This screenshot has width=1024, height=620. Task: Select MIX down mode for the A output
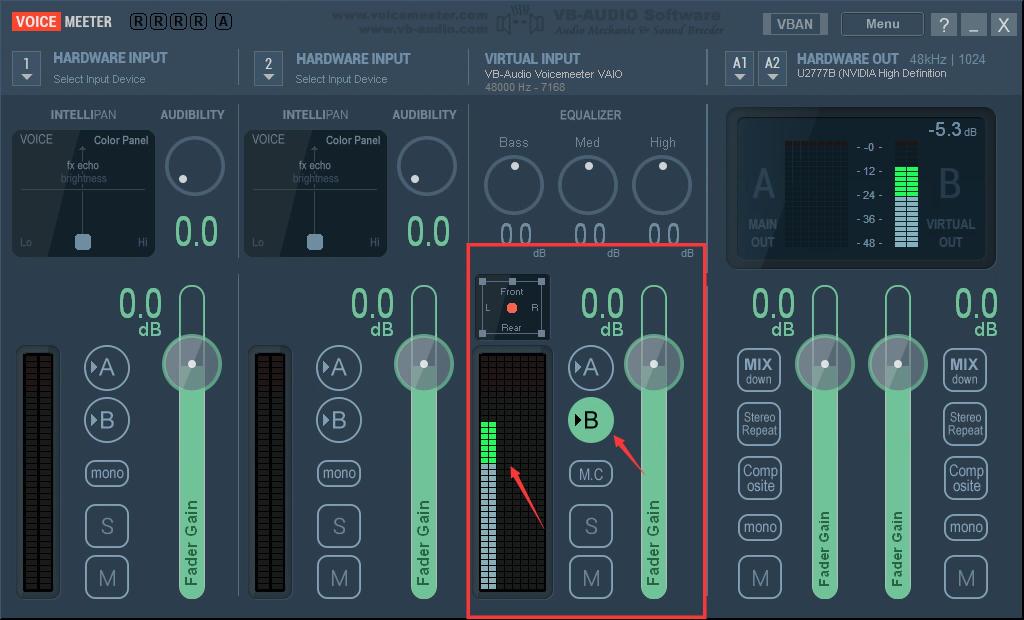pyautogui.click(x=759, y=370)
